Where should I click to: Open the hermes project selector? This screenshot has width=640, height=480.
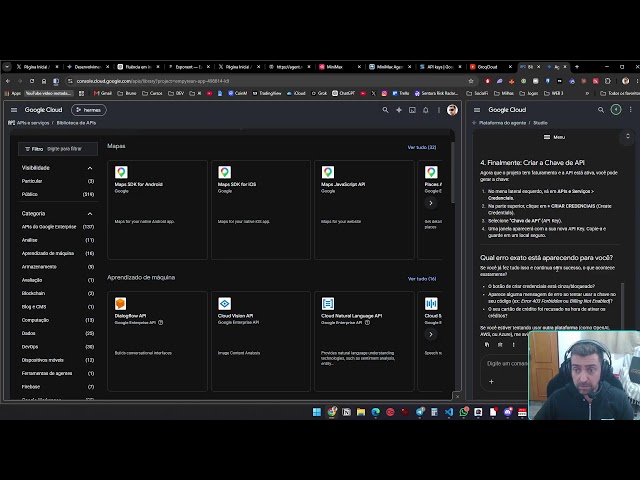pyautogui.click(x=89, y=110)
